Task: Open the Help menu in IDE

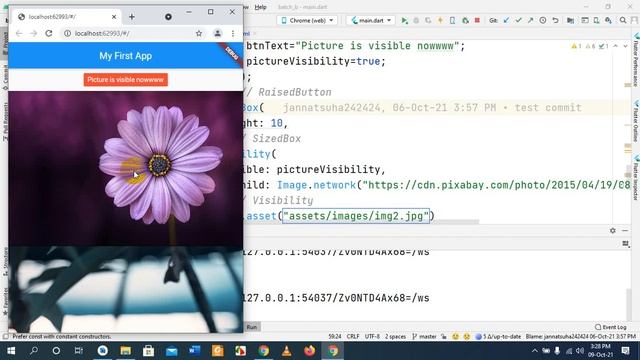Action: tap(260, 7)
